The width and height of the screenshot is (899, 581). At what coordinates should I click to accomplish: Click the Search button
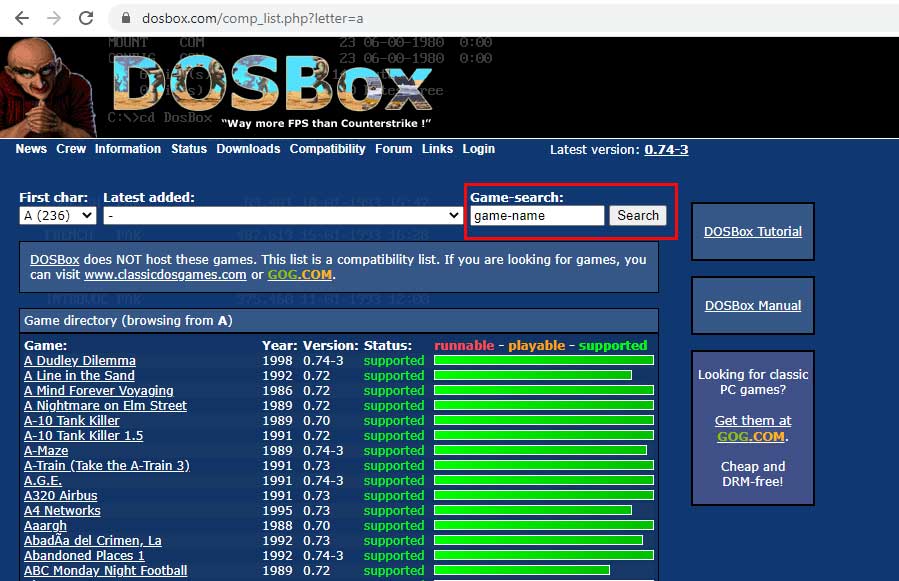click(x=638, y=216)
